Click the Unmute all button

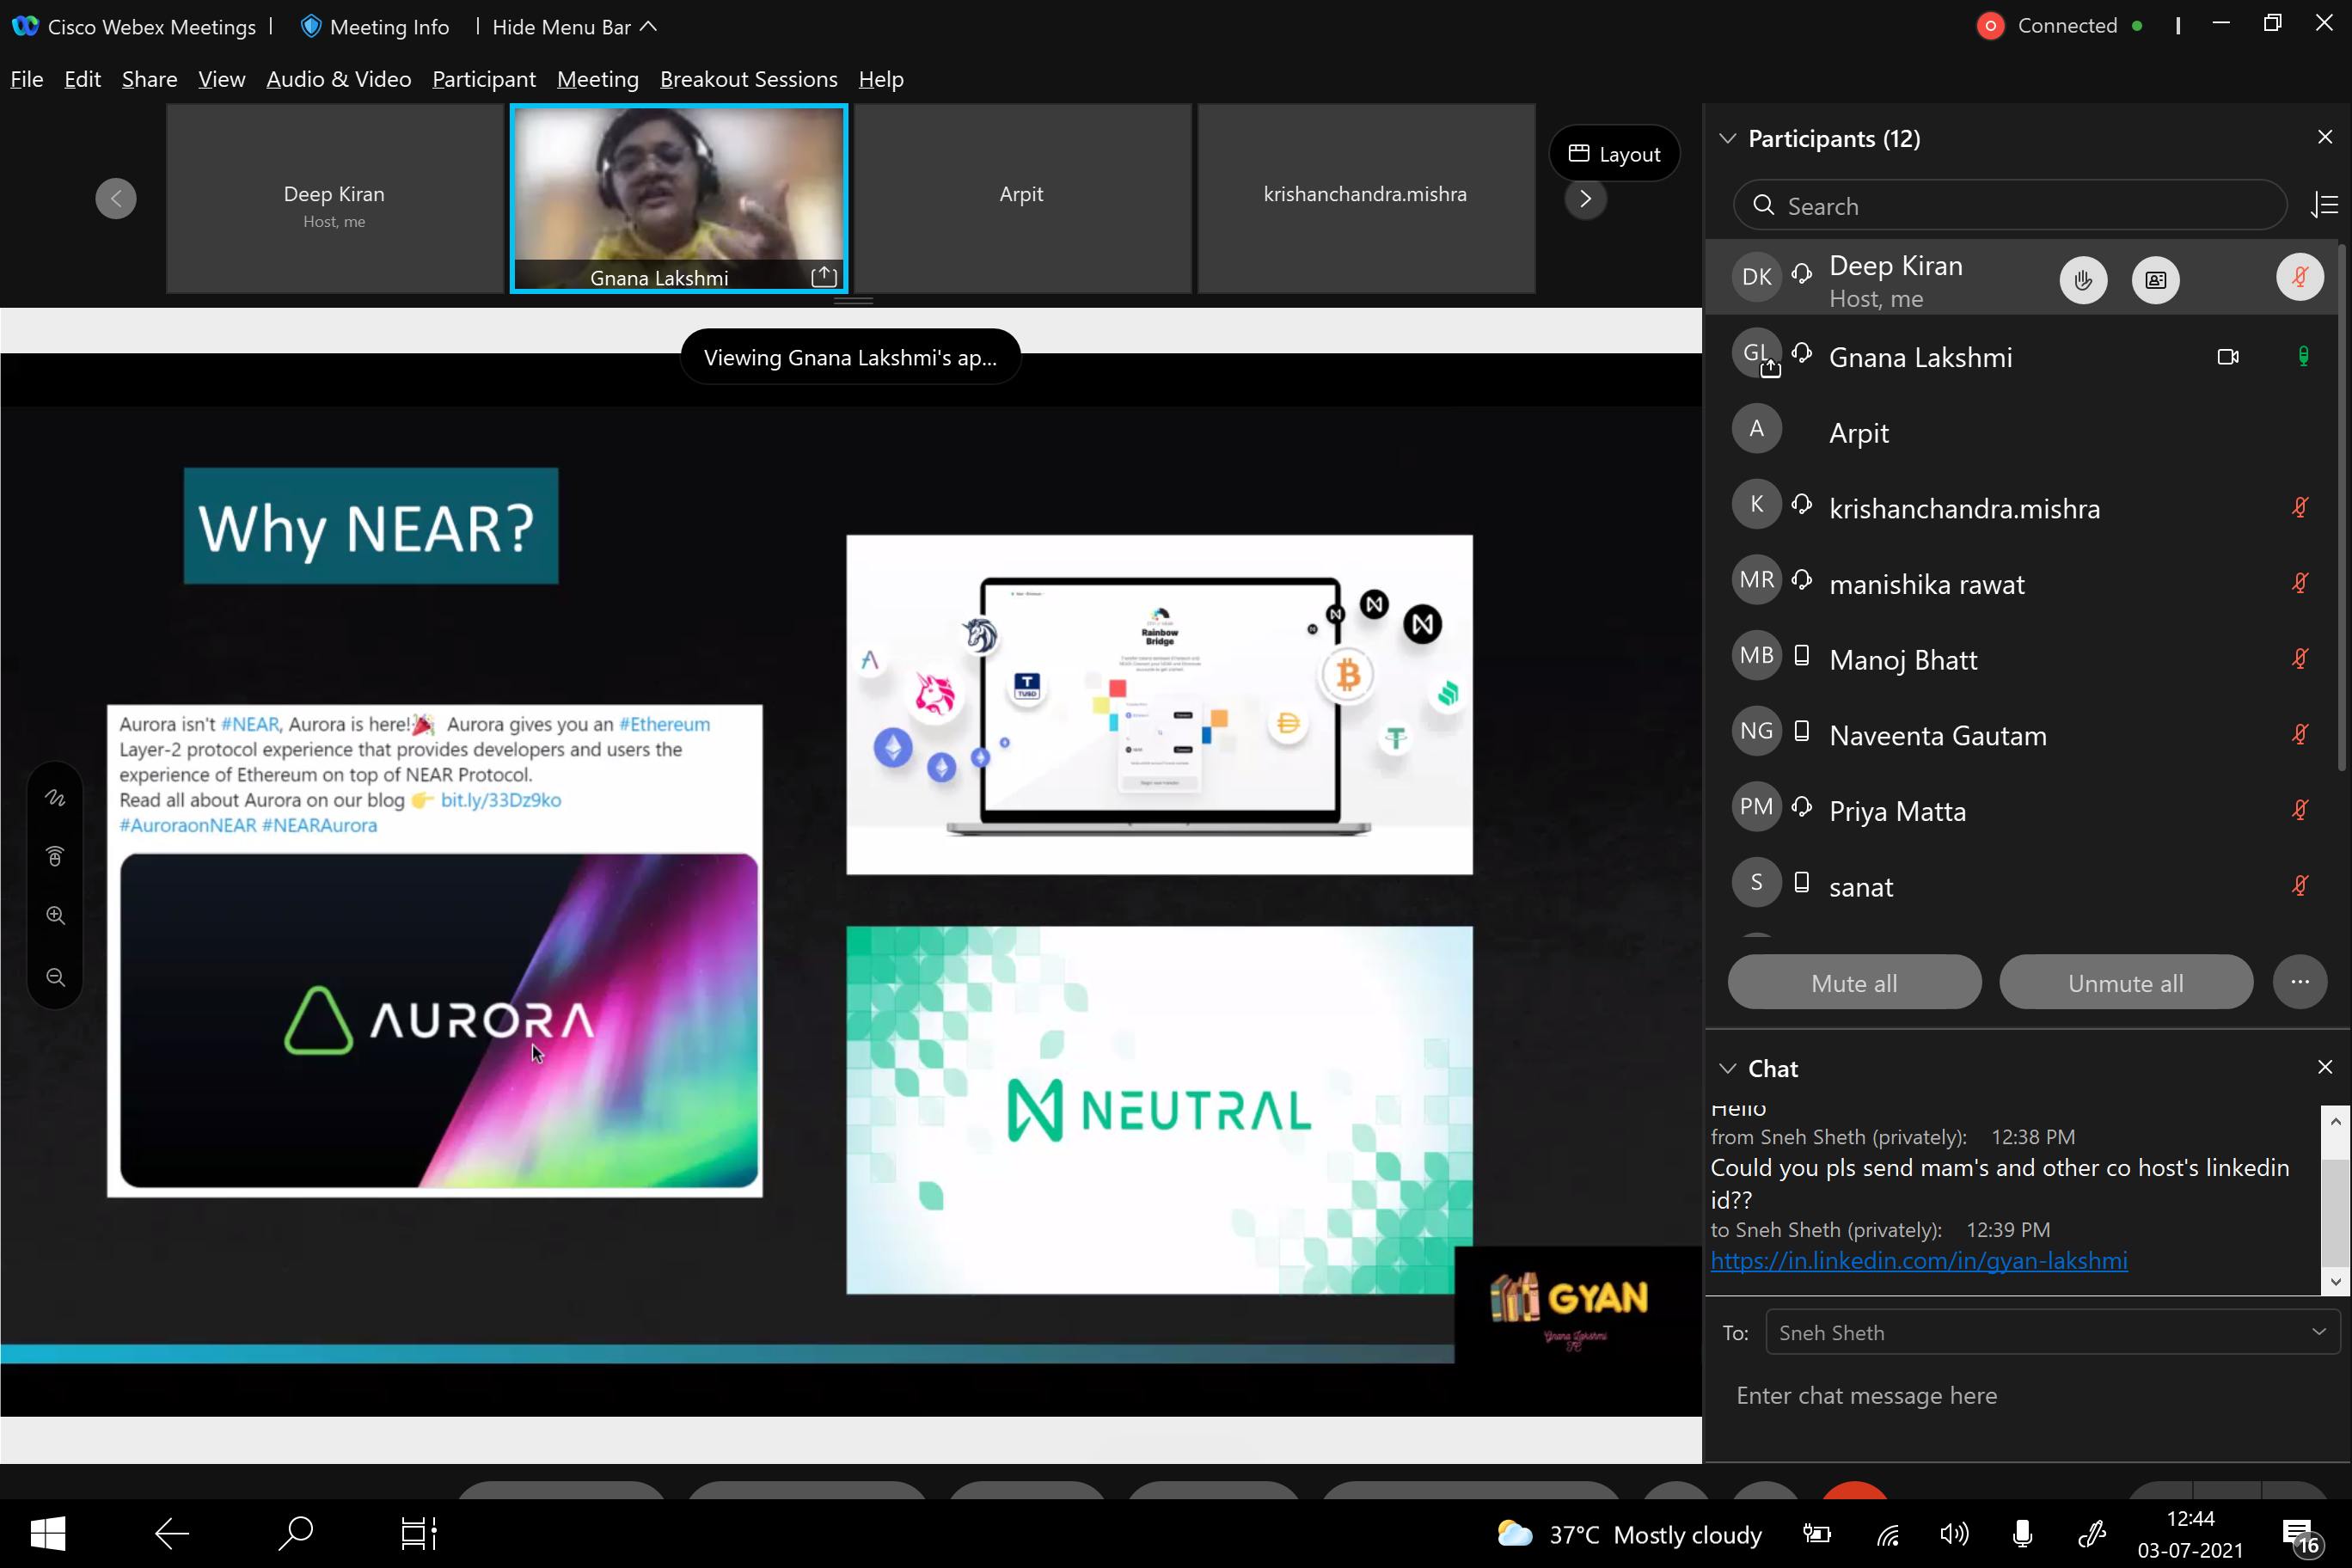pos(2125,982)
